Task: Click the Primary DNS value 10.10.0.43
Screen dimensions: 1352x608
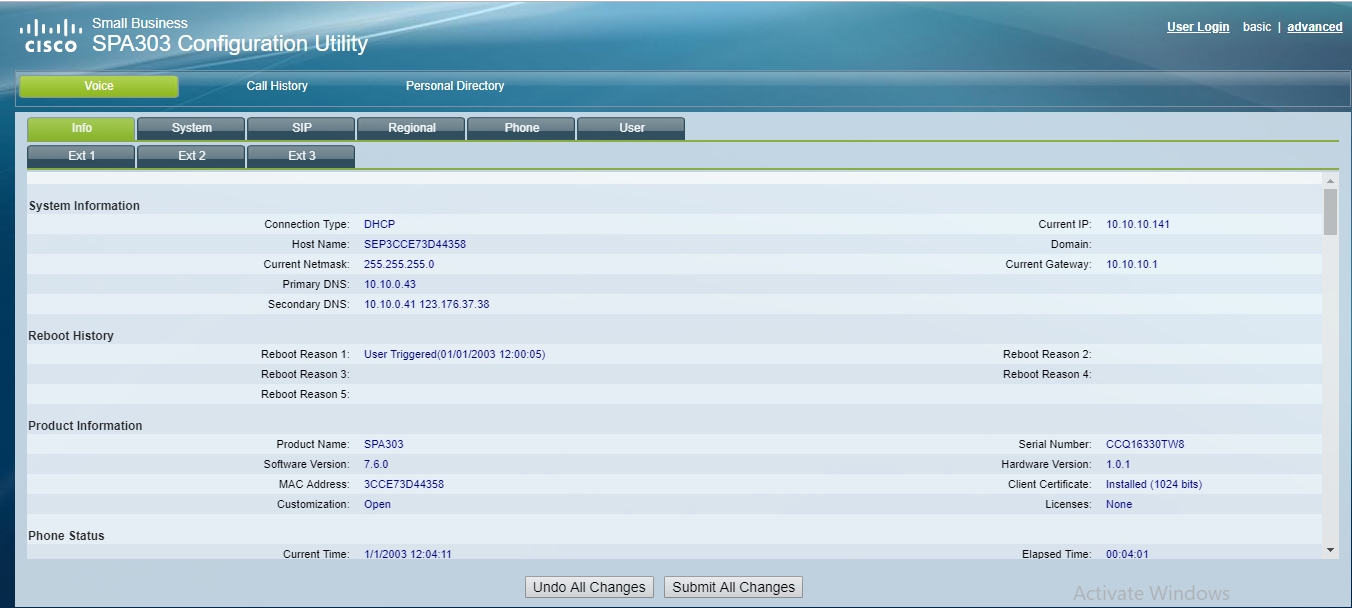Action: pyautogui.click(x=390, y=284)
